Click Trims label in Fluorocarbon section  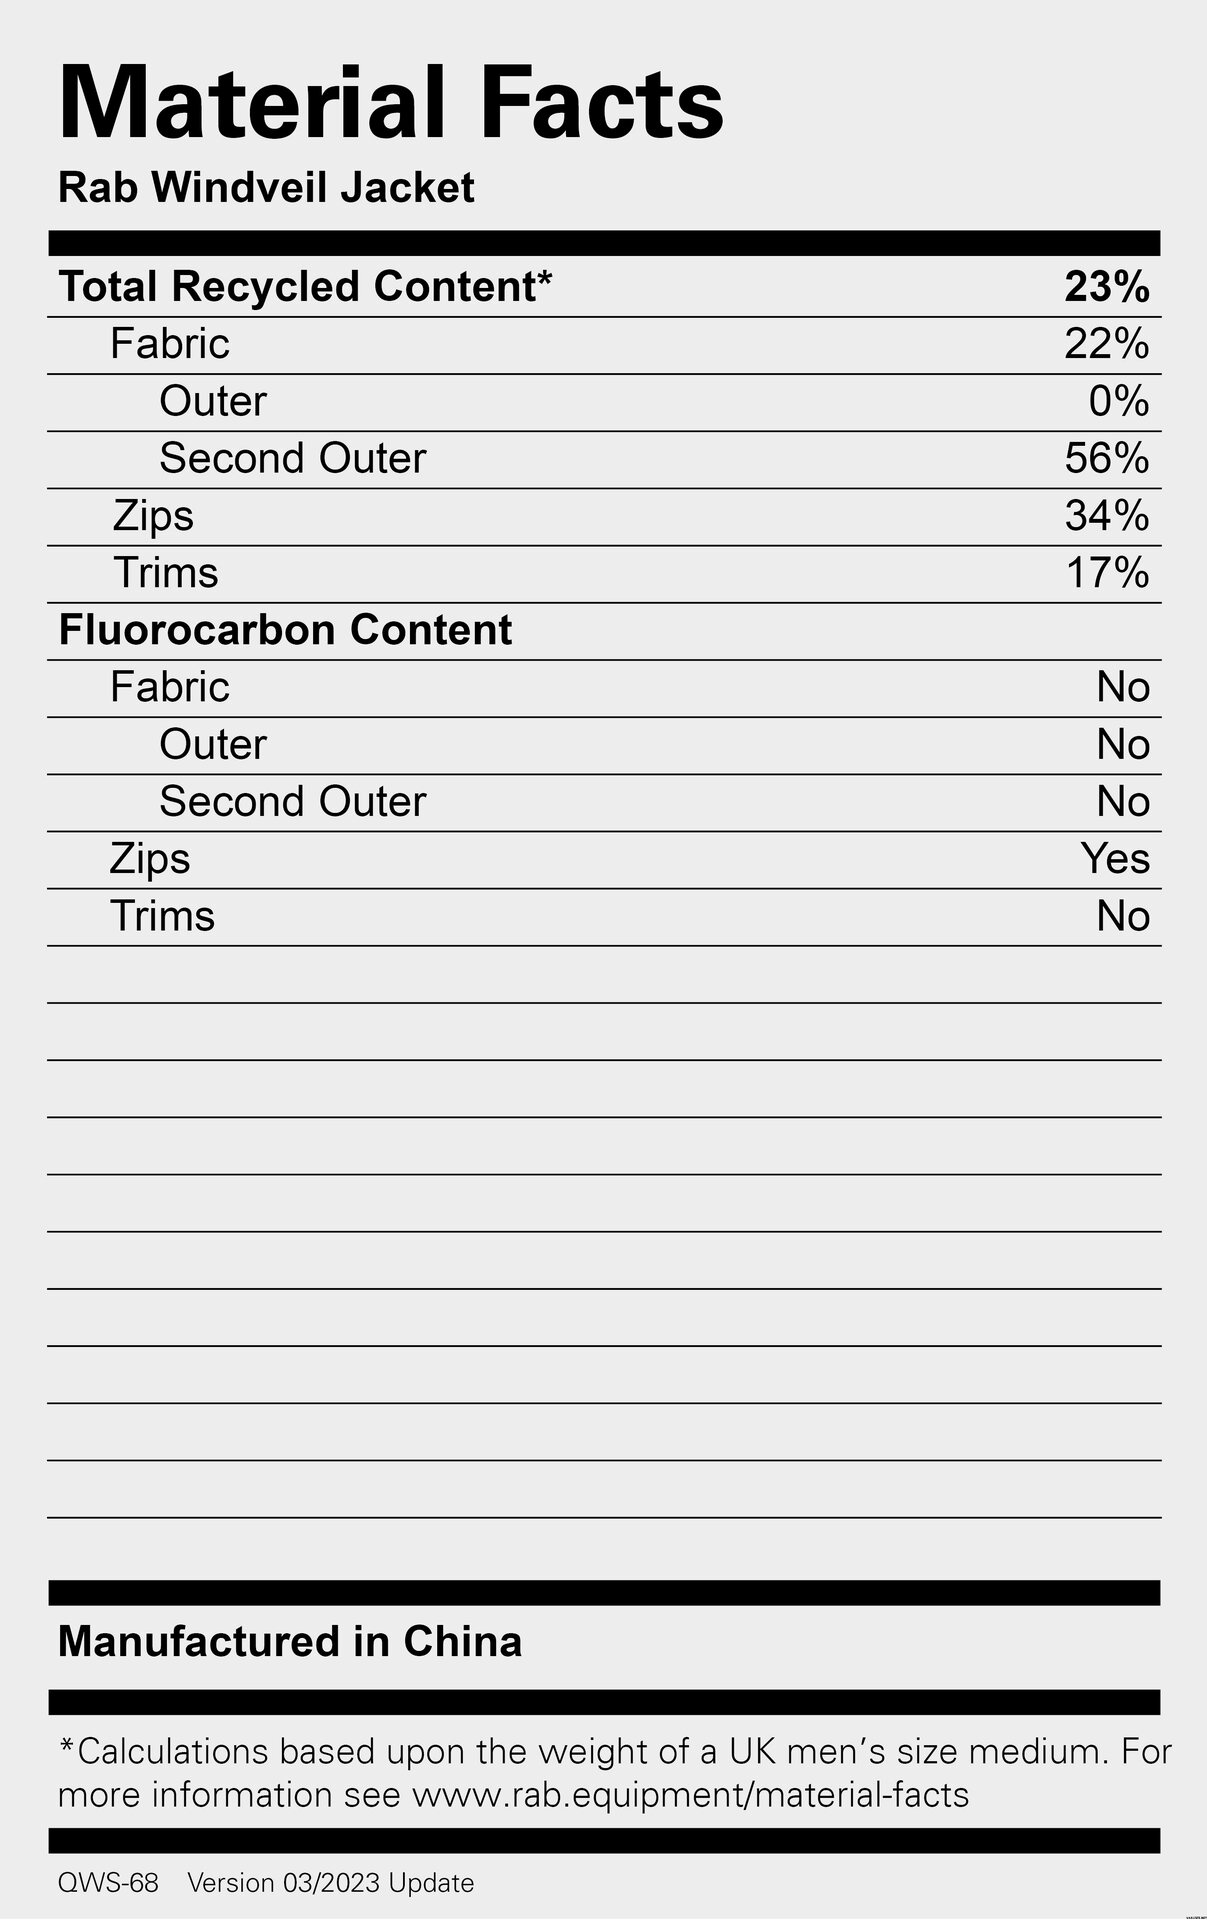pyautogui.click(x=162, y=916)
